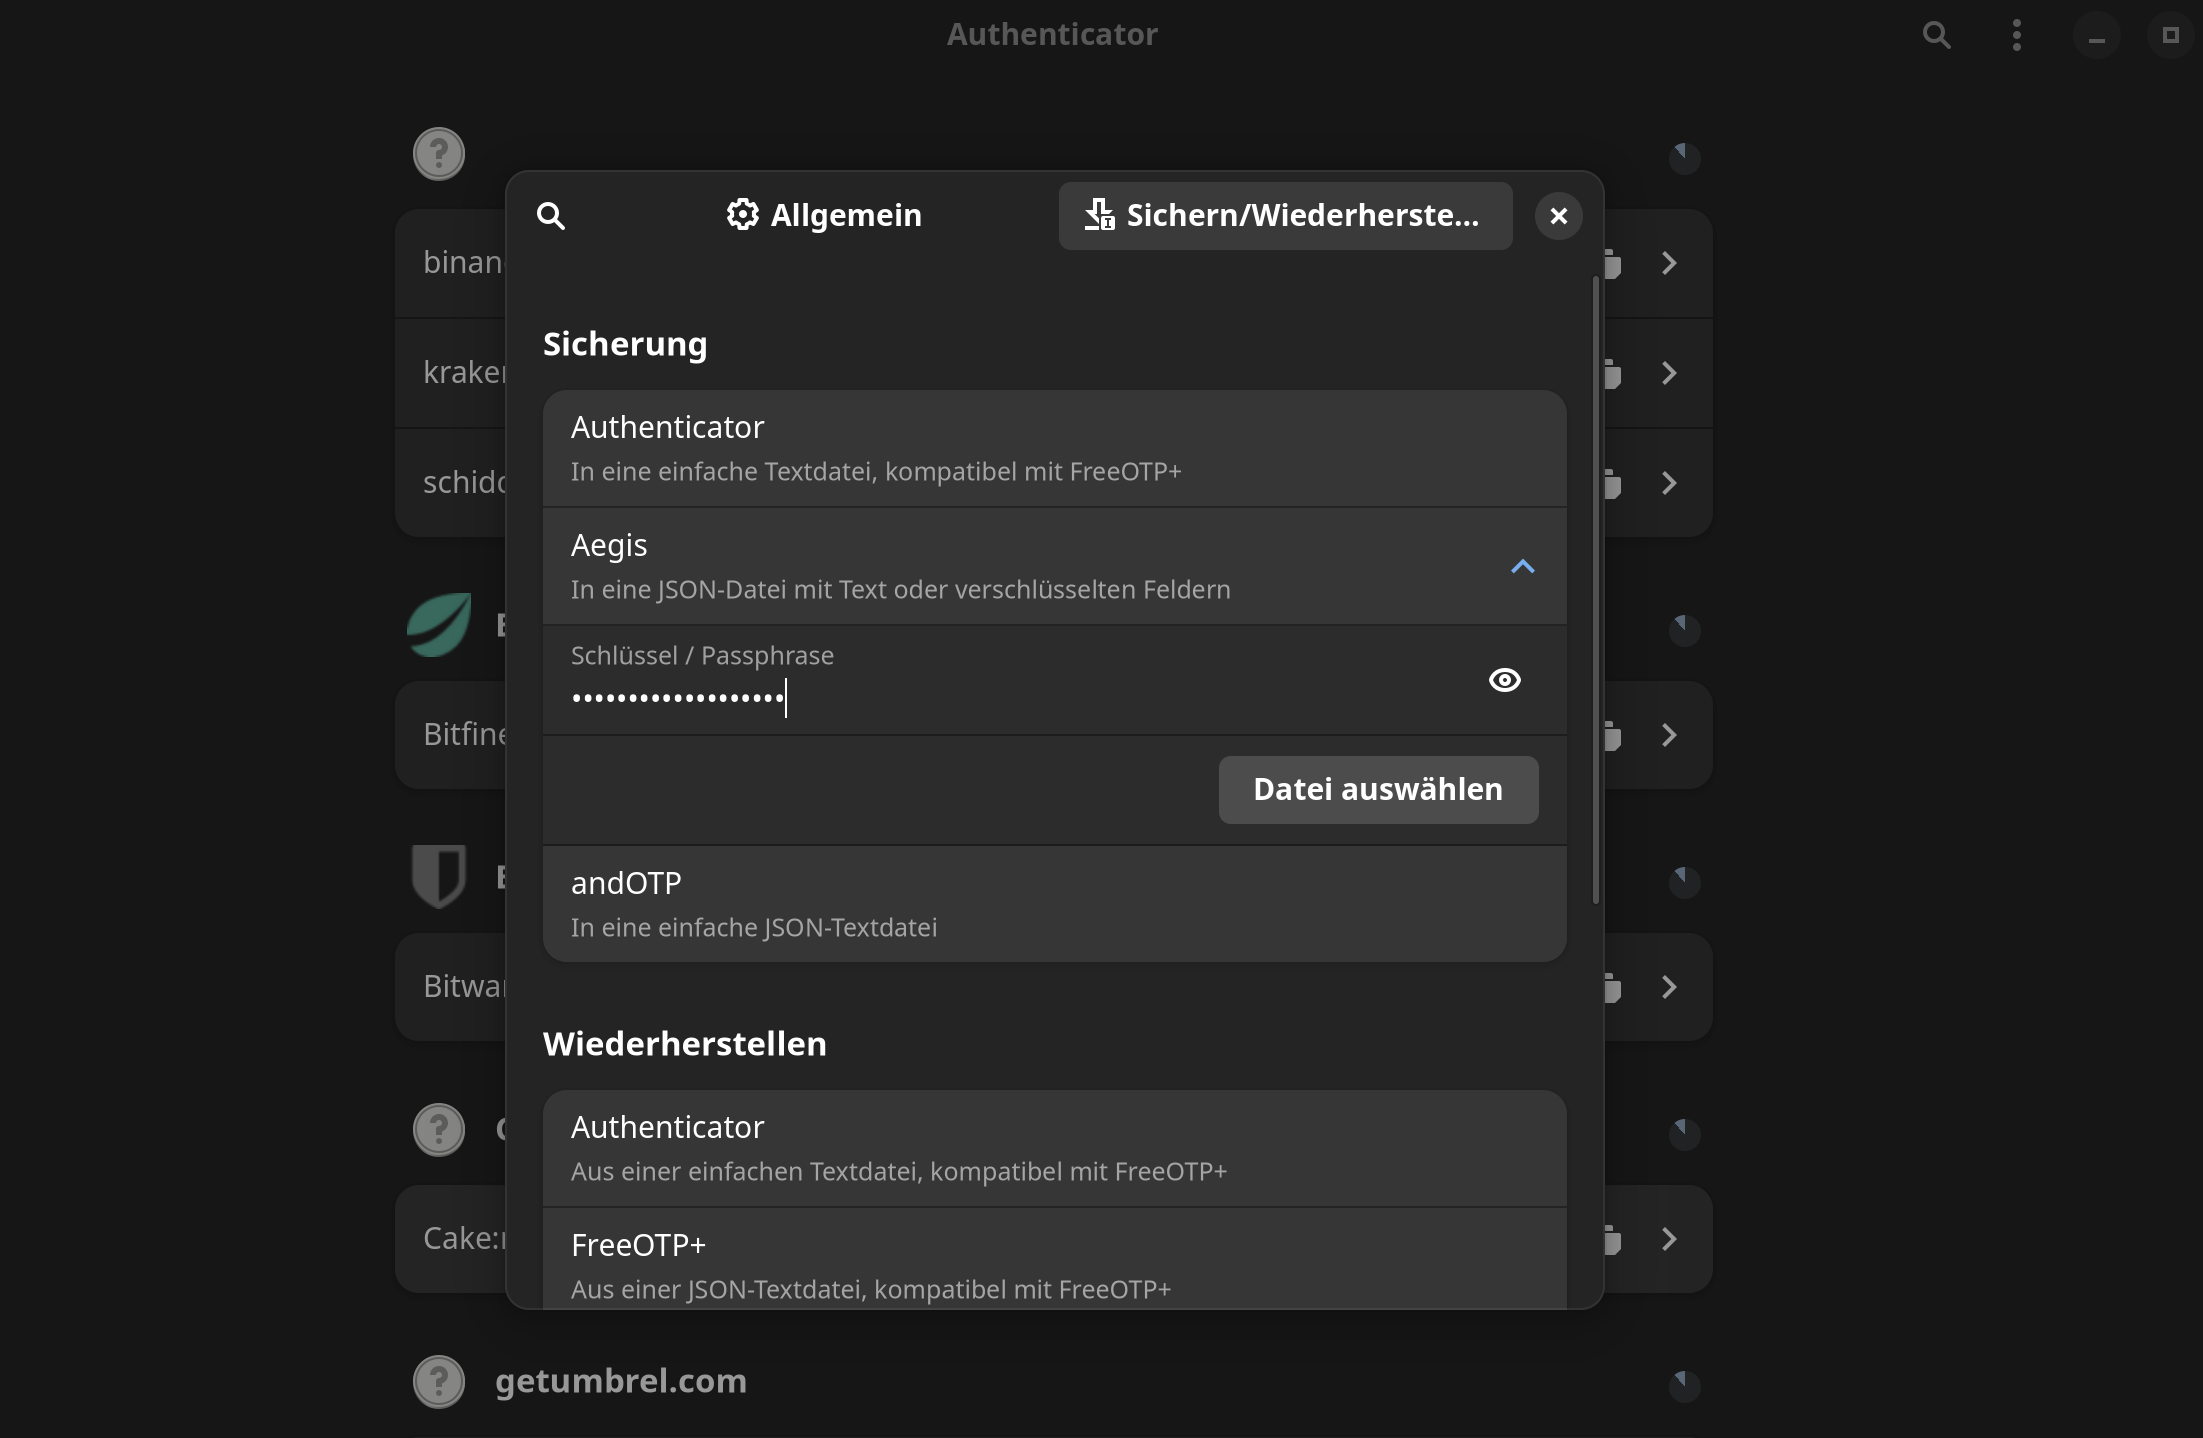Click the binance account row
Image resolution: width=2203 pixels, height=1438 pixels.
click(x=450, y=263)
